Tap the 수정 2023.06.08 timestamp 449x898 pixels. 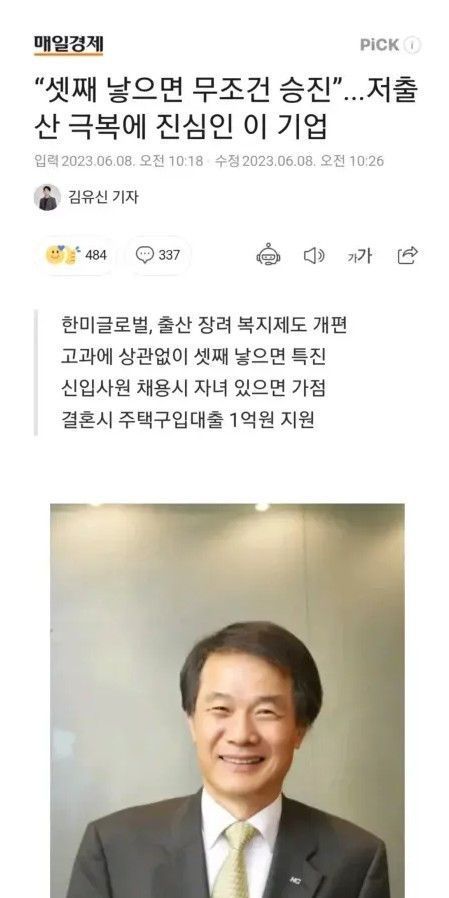(299, 161)
